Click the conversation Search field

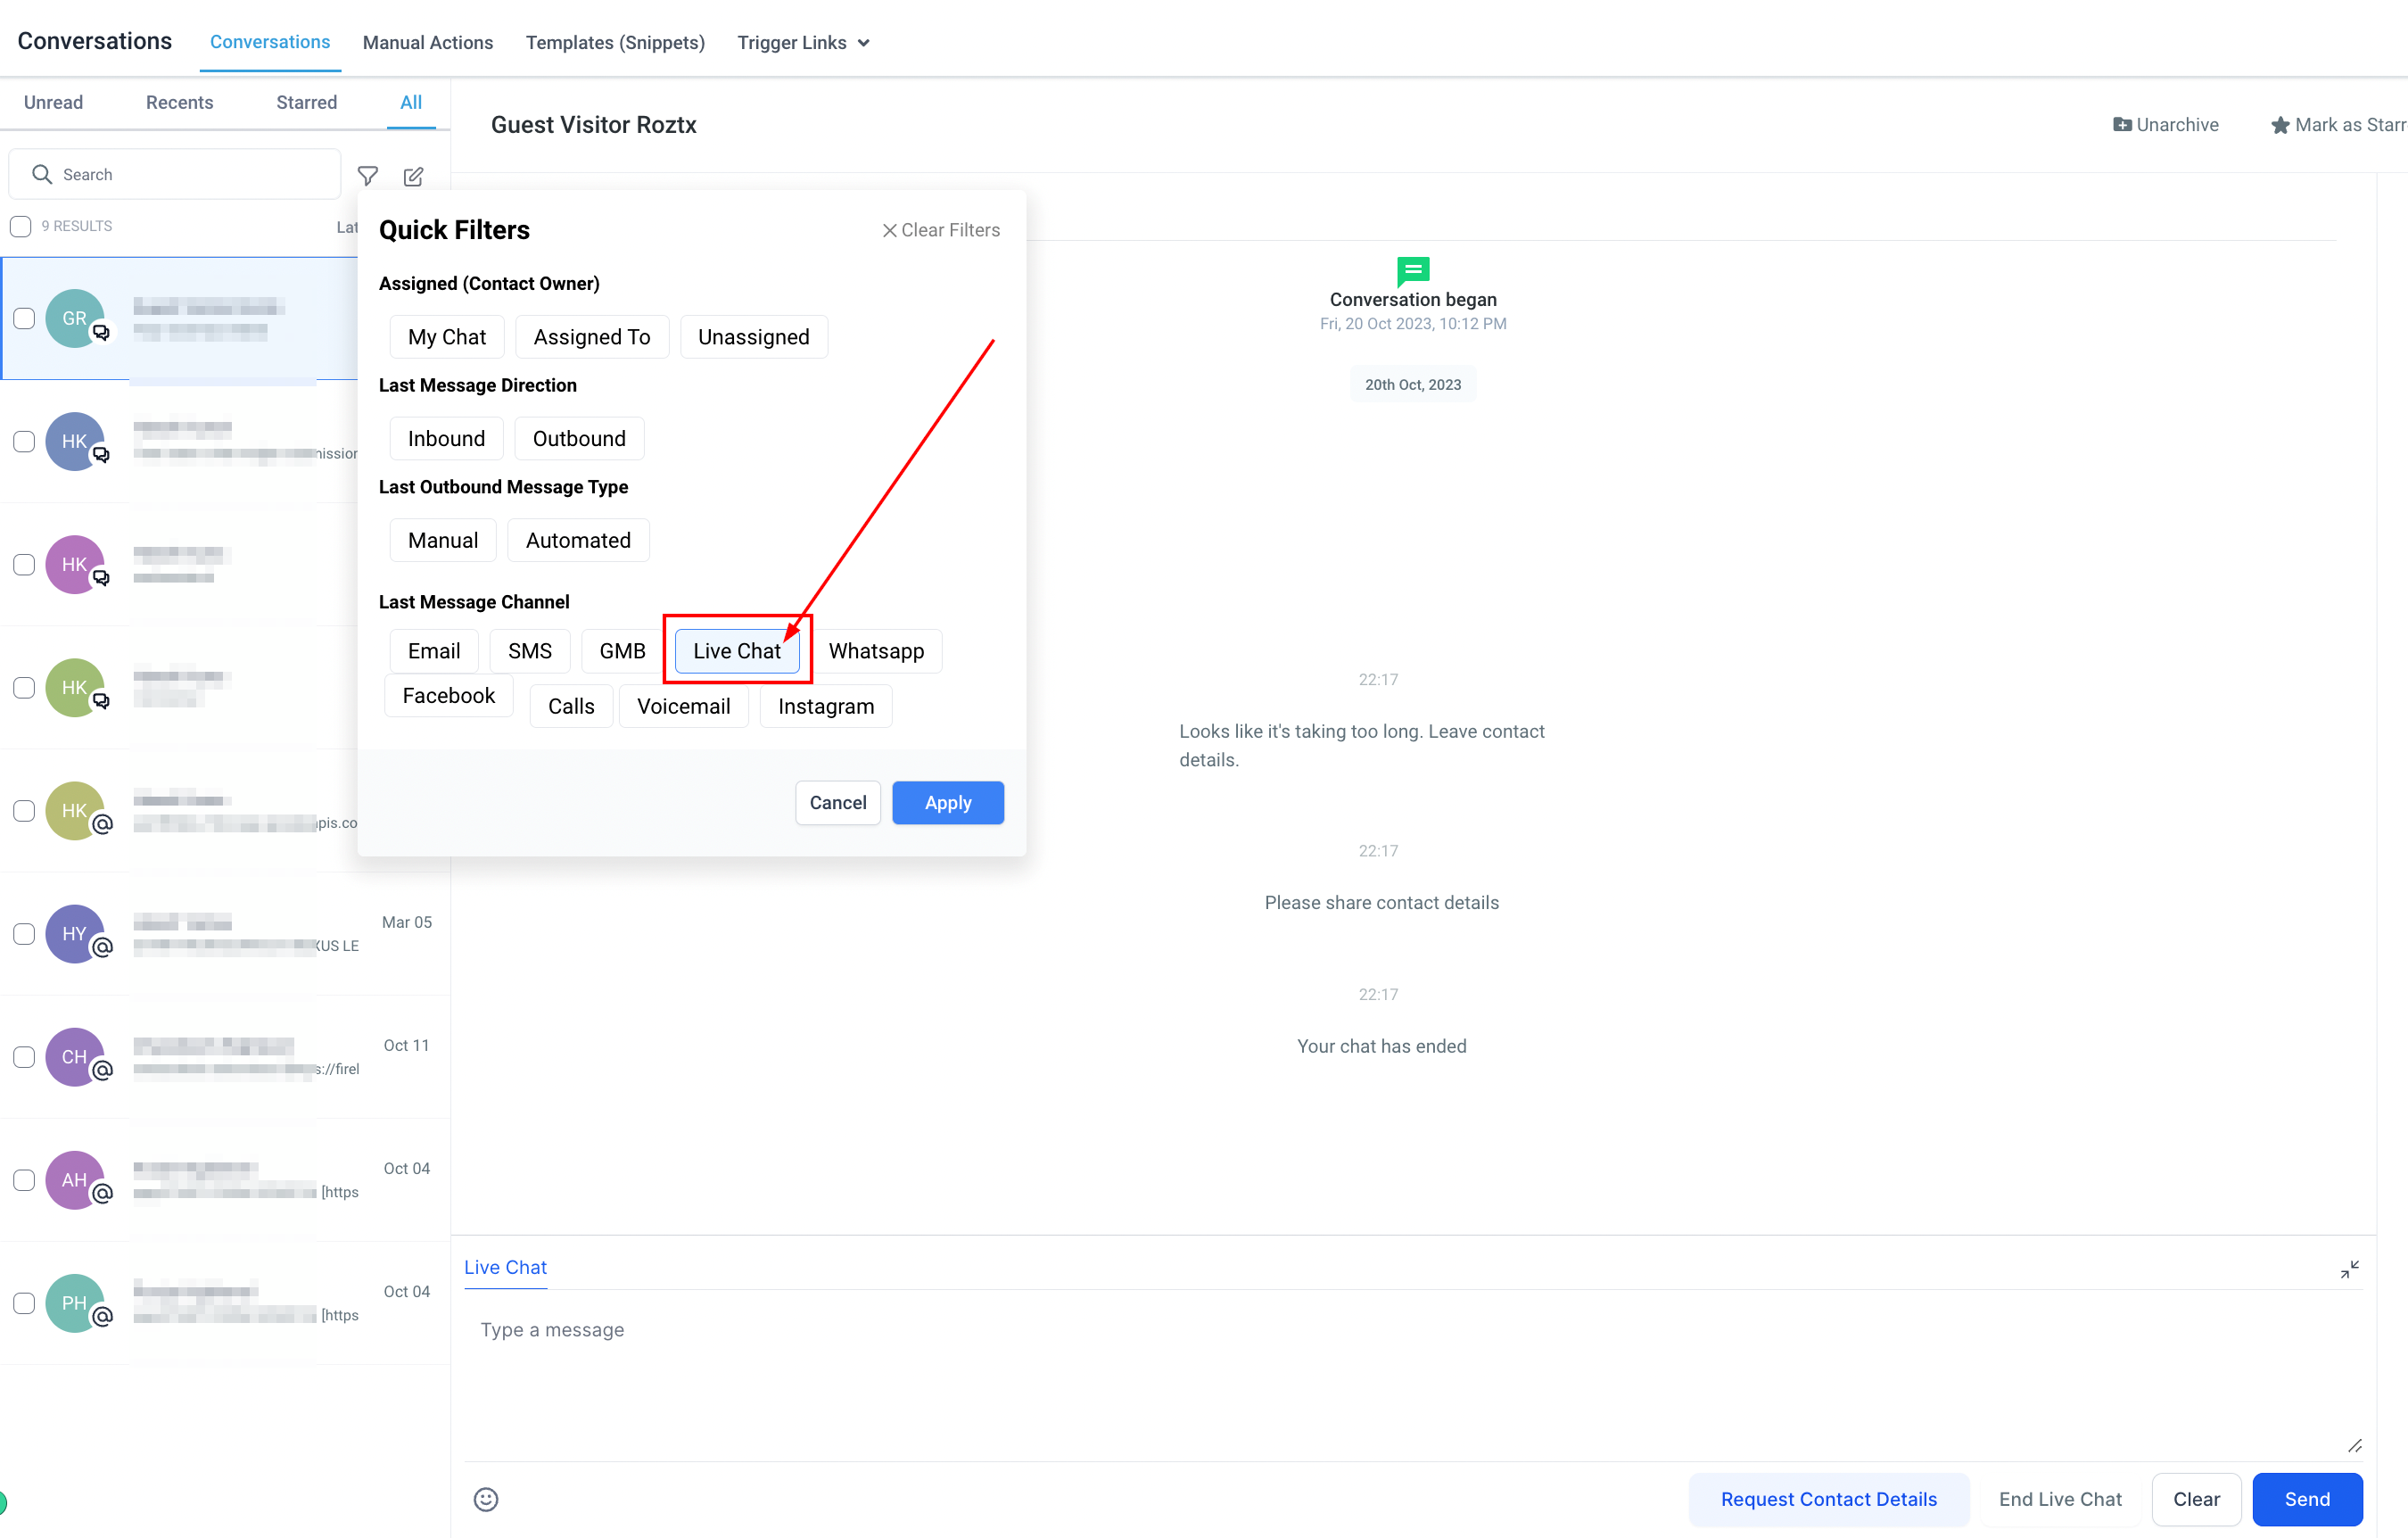point(175,174)
